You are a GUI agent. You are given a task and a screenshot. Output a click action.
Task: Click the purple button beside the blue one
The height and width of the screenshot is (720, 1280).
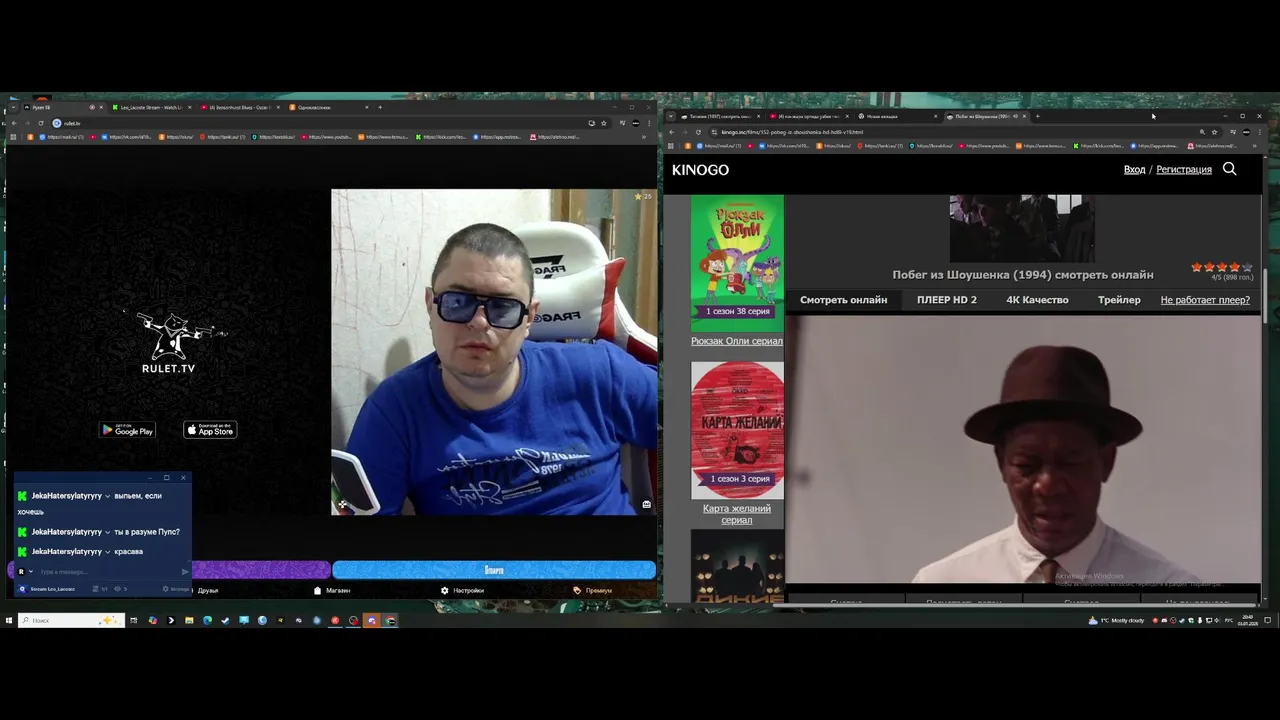261,570
